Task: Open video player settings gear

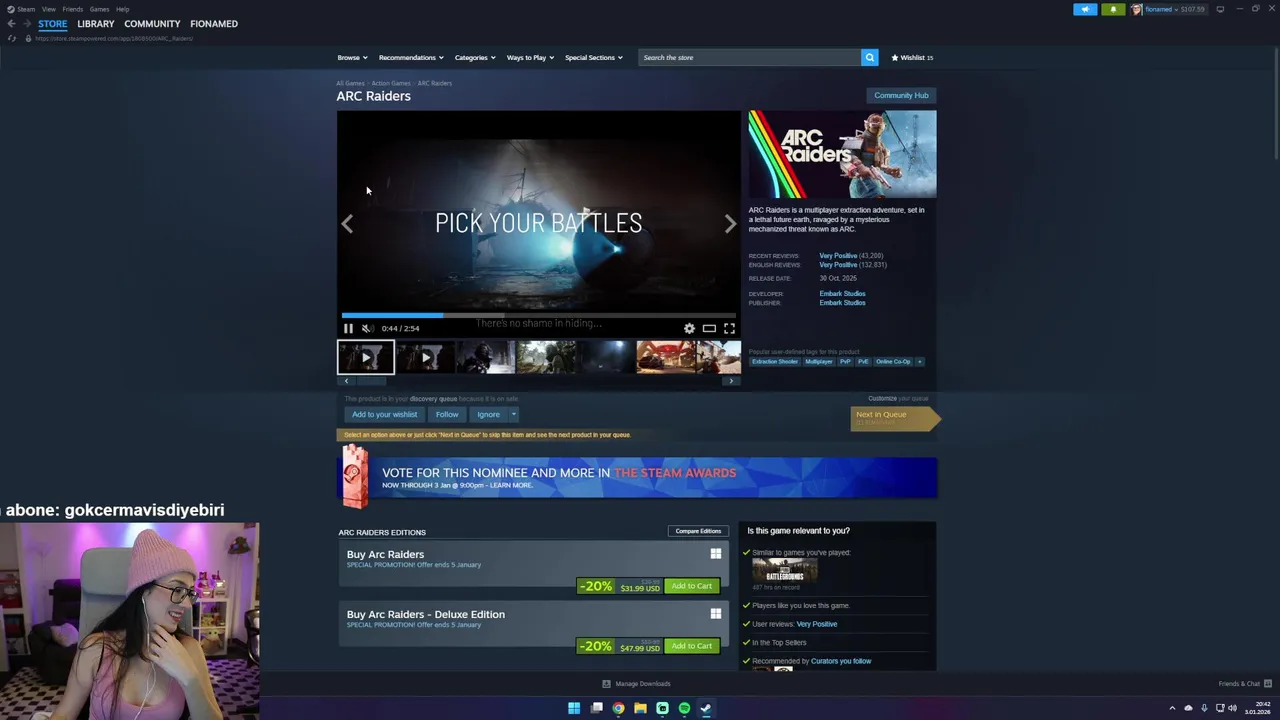Action: click(x=689, y=328)
